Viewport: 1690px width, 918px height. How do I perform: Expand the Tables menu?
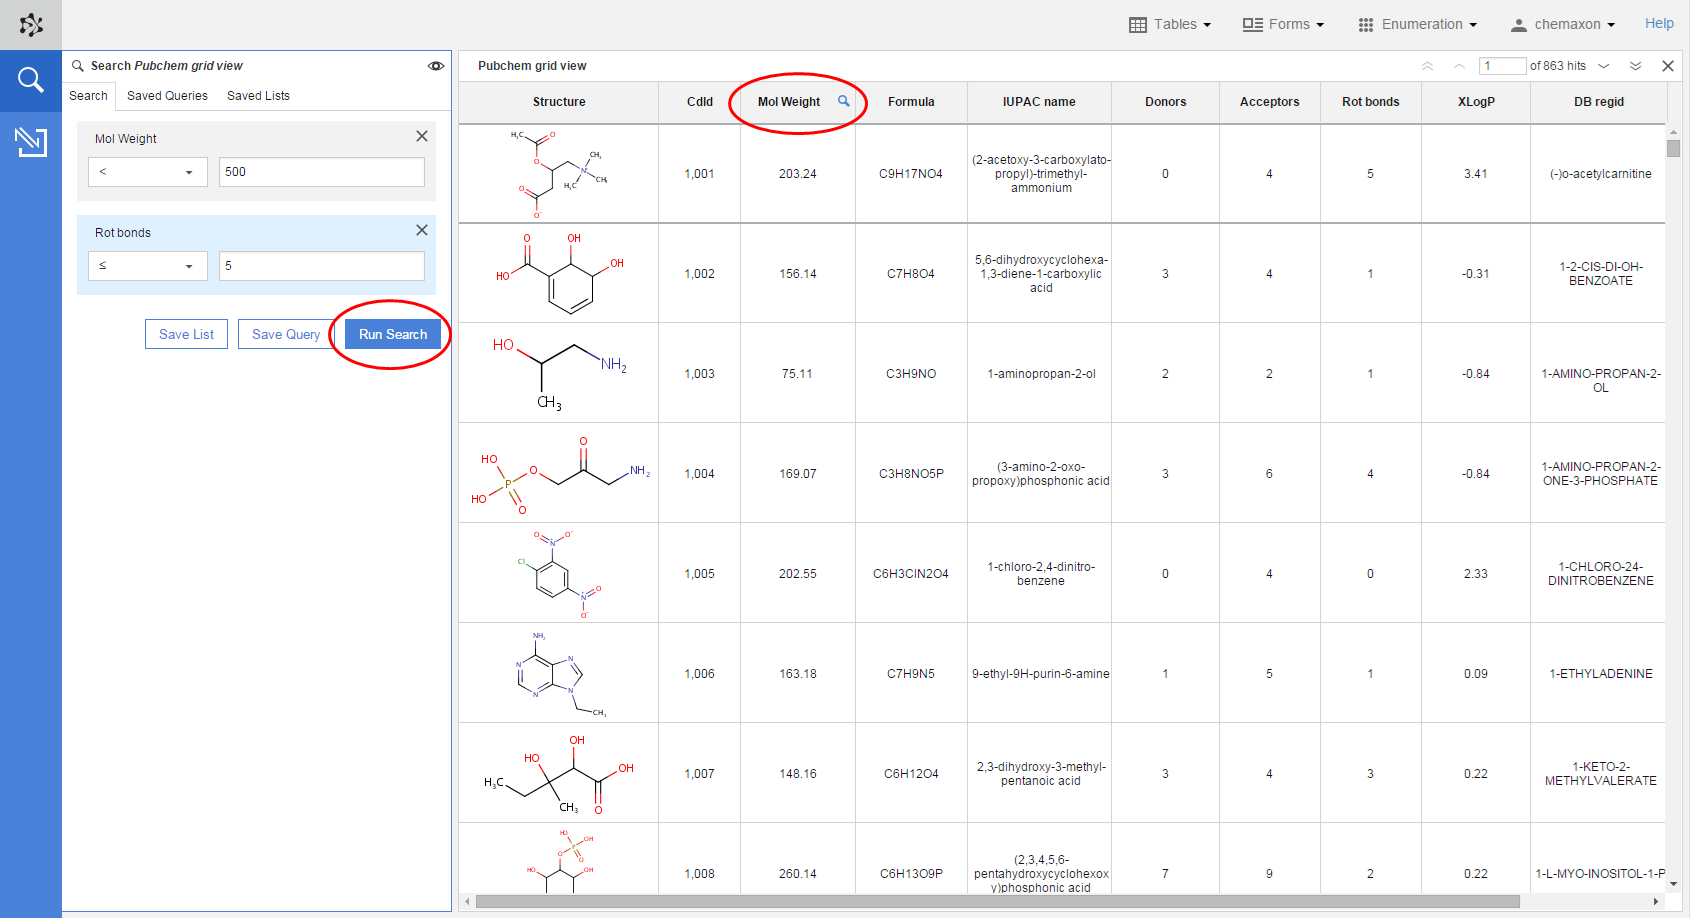coord(1170,24)
